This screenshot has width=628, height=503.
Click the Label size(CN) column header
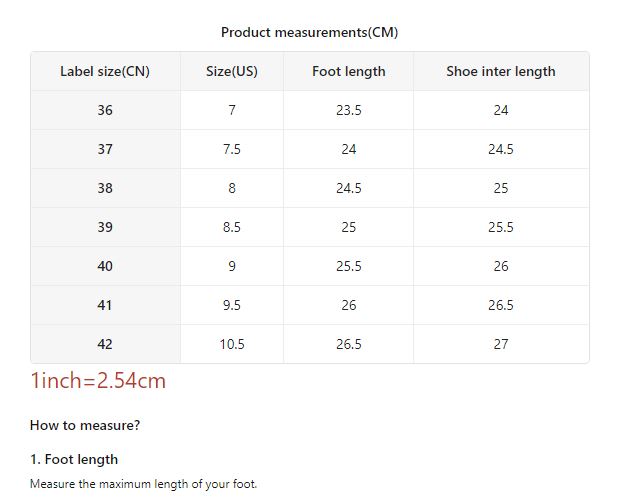click(x=105, y=71)
